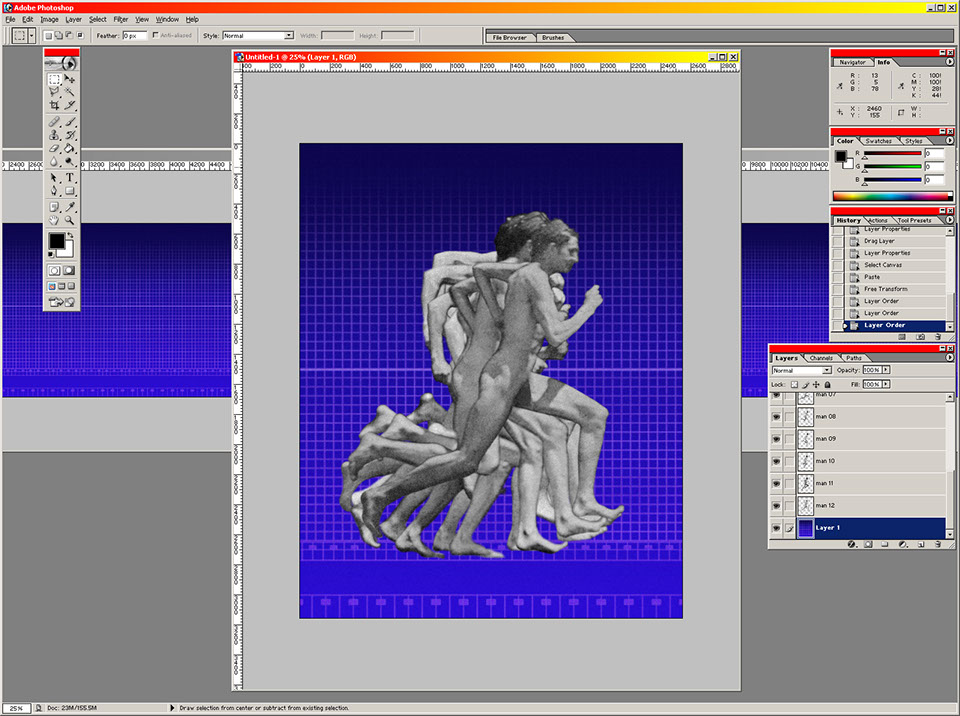Select the Blur tool
This screenshot has width=960, height=716.
click(54, 161)
